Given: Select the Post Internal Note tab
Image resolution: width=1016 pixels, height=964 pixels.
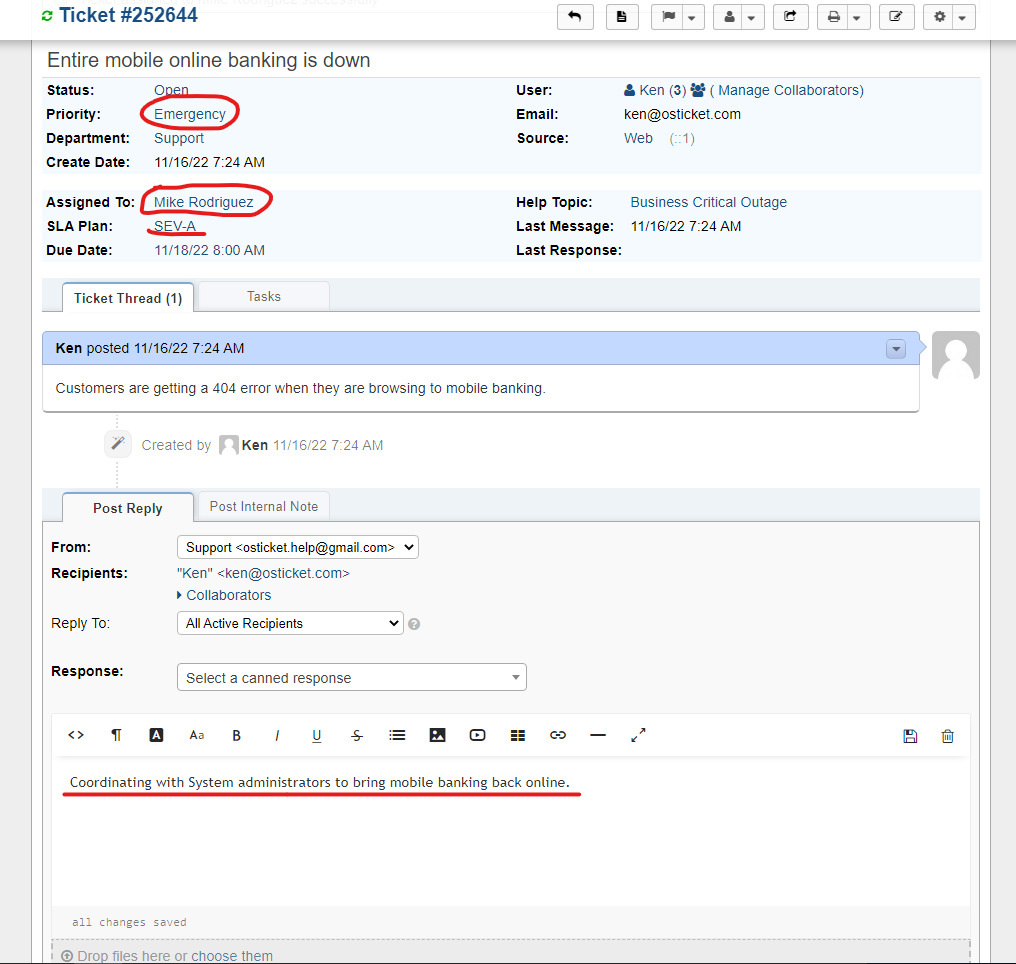Looking at the screenshot, I should [264, 507].
